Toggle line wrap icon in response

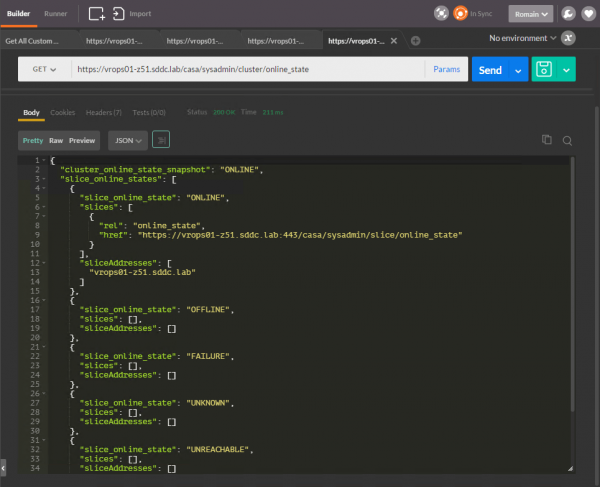(161, 140)
